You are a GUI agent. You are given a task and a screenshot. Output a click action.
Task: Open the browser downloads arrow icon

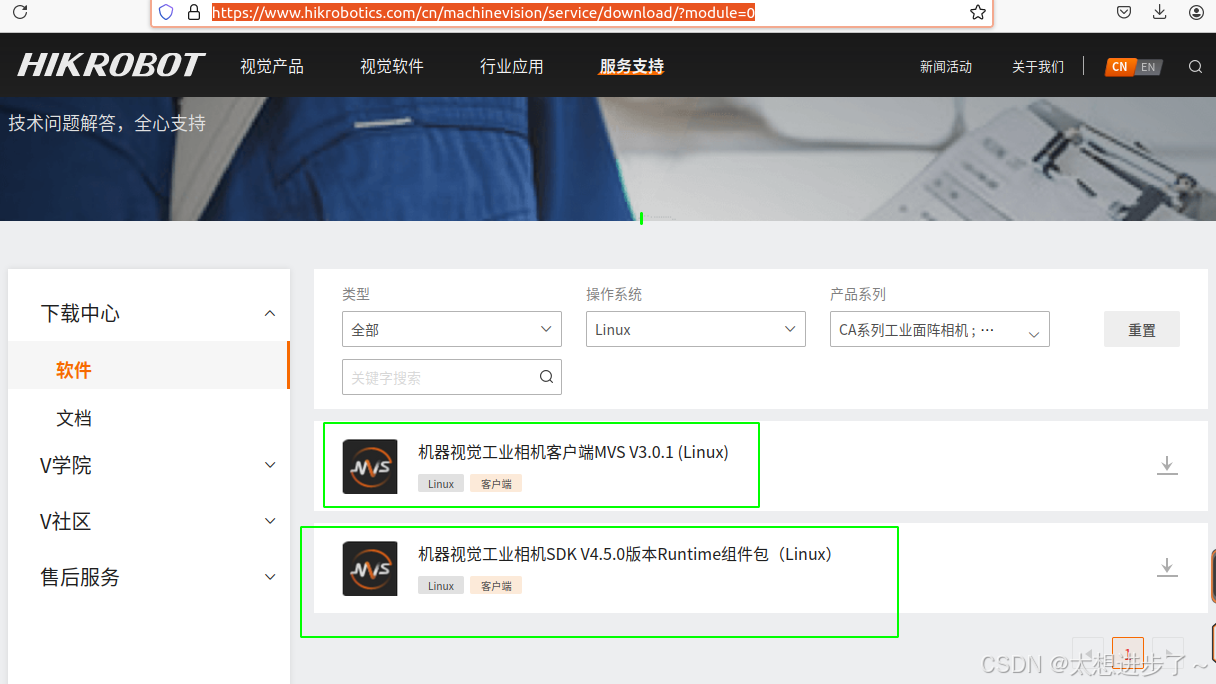(1160, 12)
